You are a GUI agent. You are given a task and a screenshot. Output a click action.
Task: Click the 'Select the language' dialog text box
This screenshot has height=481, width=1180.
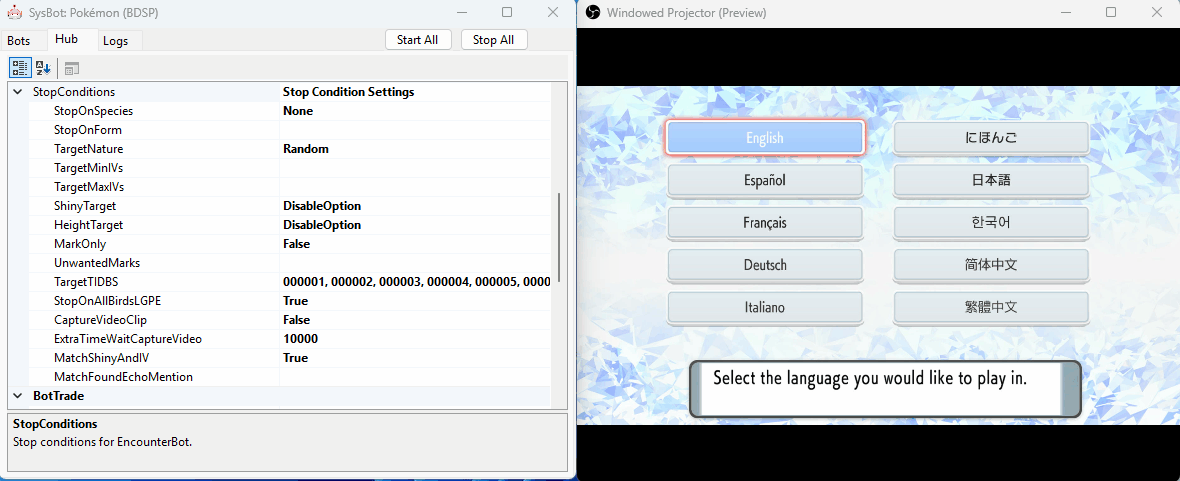click(885, 388)
